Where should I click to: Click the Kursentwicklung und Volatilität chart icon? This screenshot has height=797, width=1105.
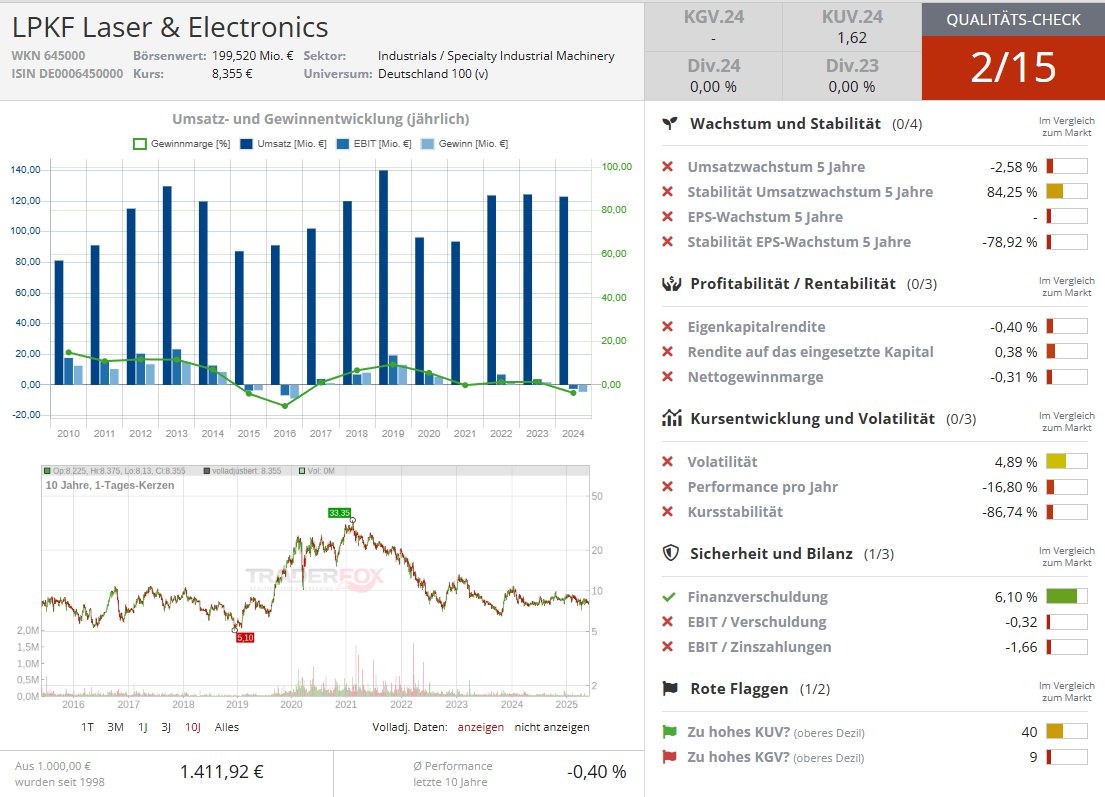[x=672, y=419]
